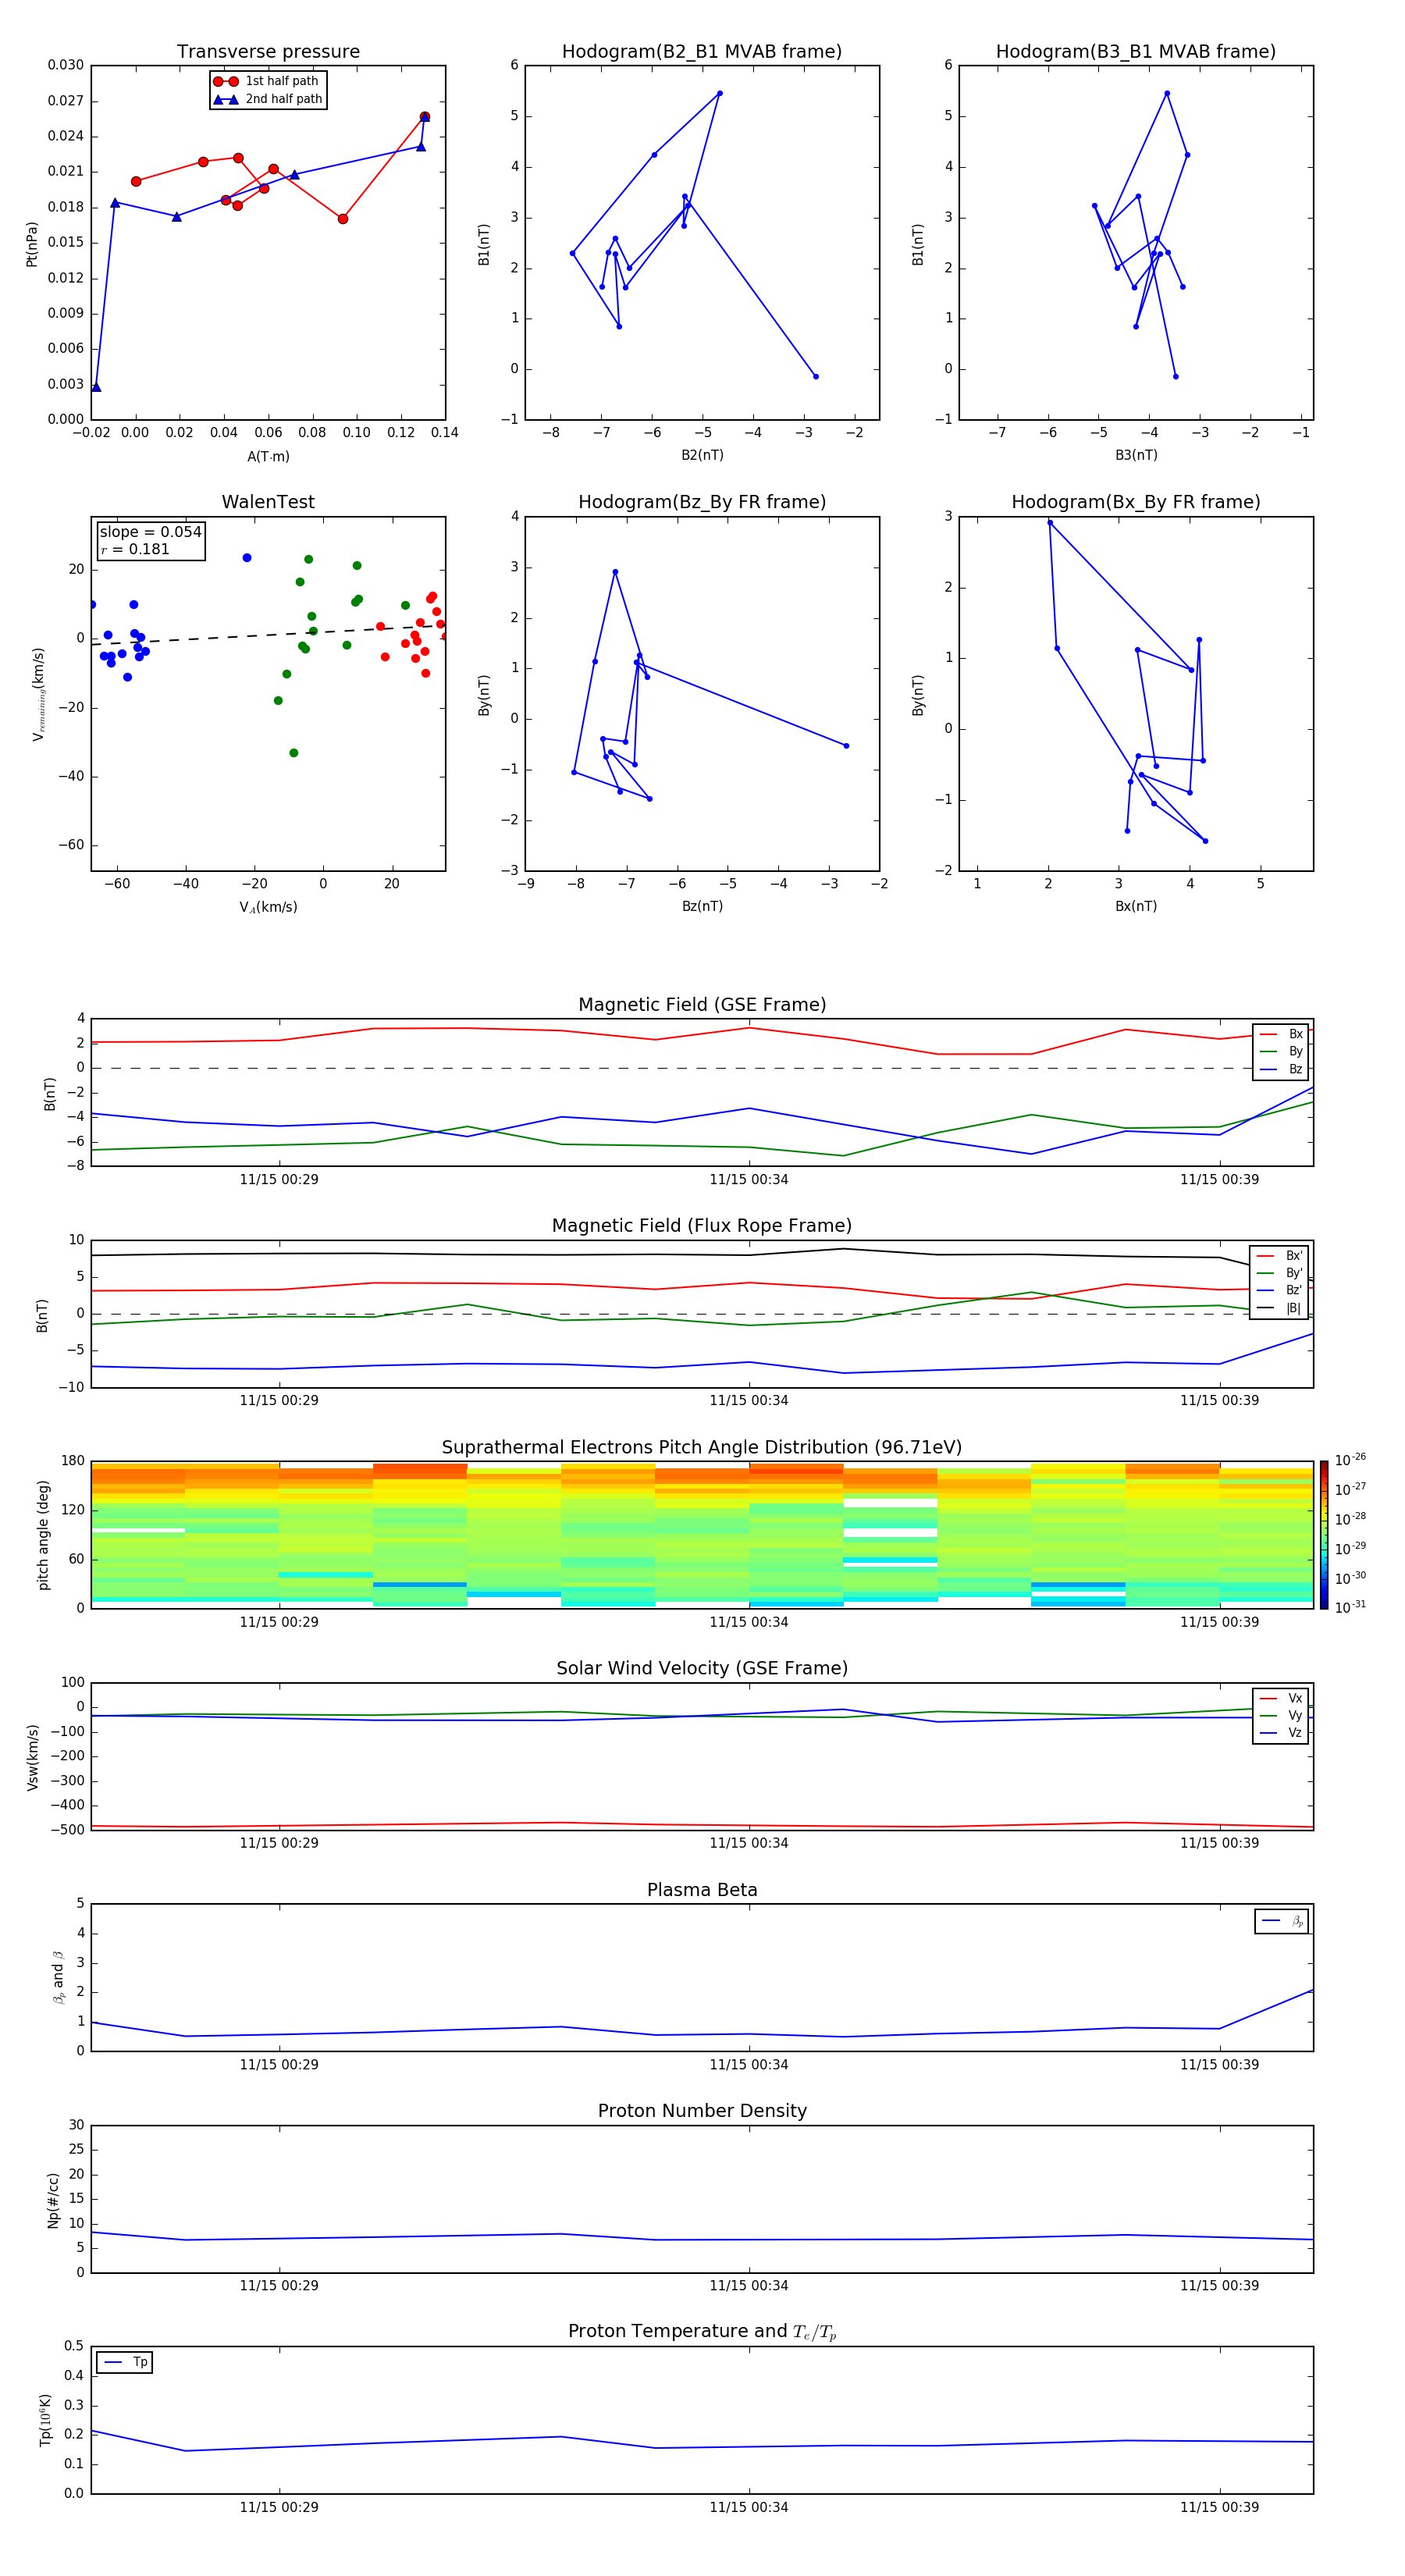Click the "Magnetic Field (GSE Frame)" title
The height and width of the screenshot is (2576, 1405).
point(702,1005)
